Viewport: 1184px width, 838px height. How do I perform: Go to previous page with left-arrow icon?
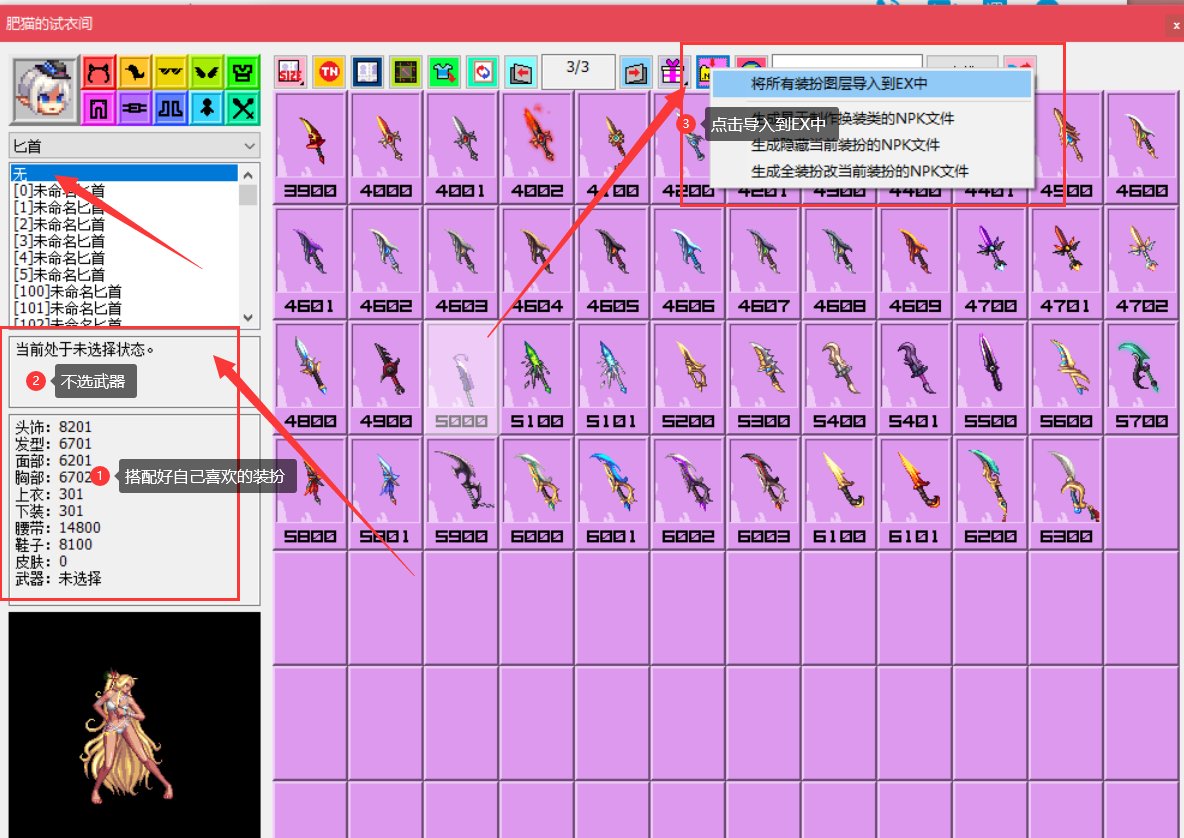(x=521, y=72)
